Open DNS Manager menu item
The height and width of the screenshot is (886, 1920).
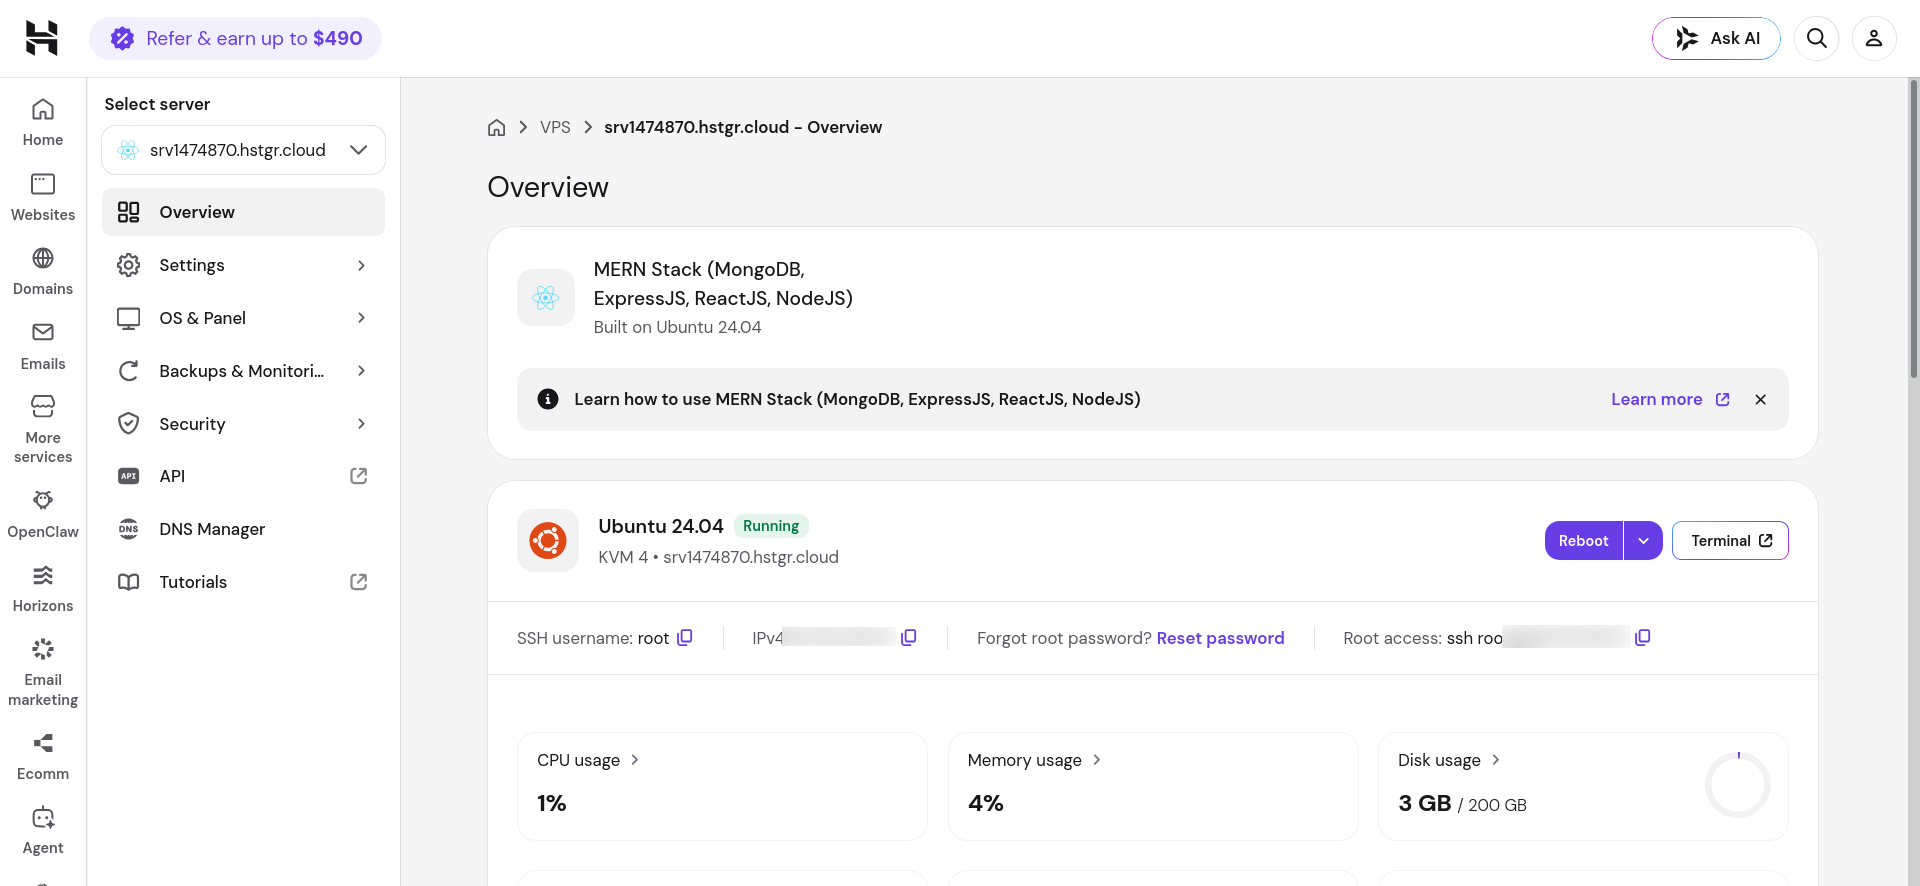(x=243, y=529)
